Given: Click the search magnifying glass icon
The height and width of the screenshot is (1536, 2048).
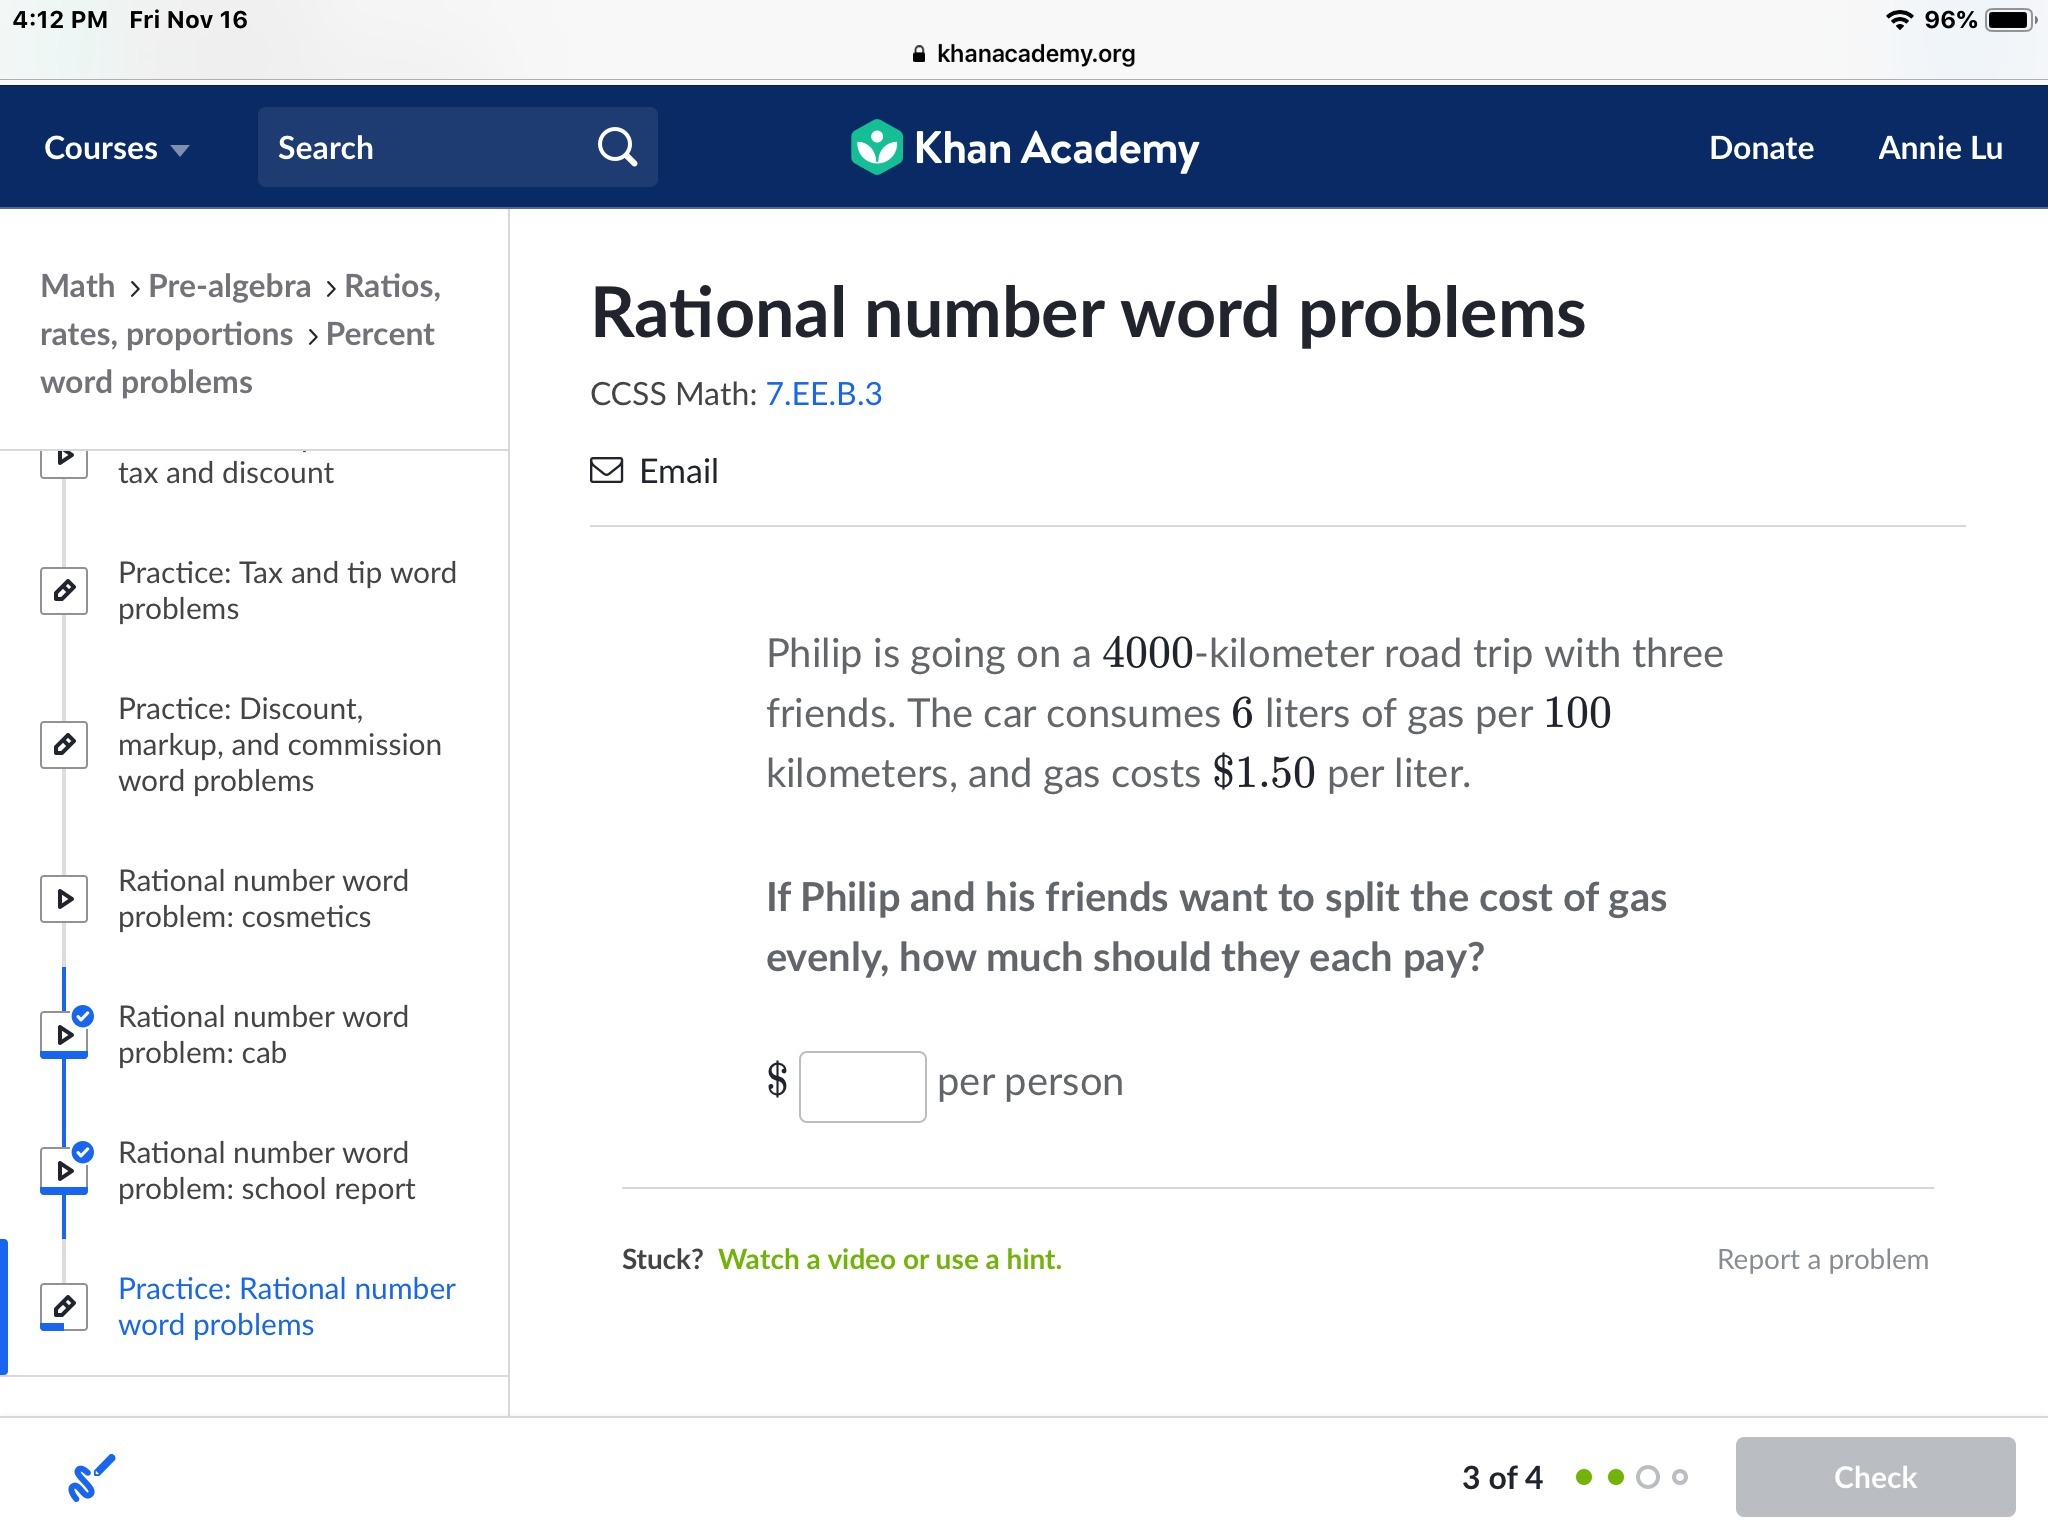Looking at the screenshot, I should click(617, 147).
